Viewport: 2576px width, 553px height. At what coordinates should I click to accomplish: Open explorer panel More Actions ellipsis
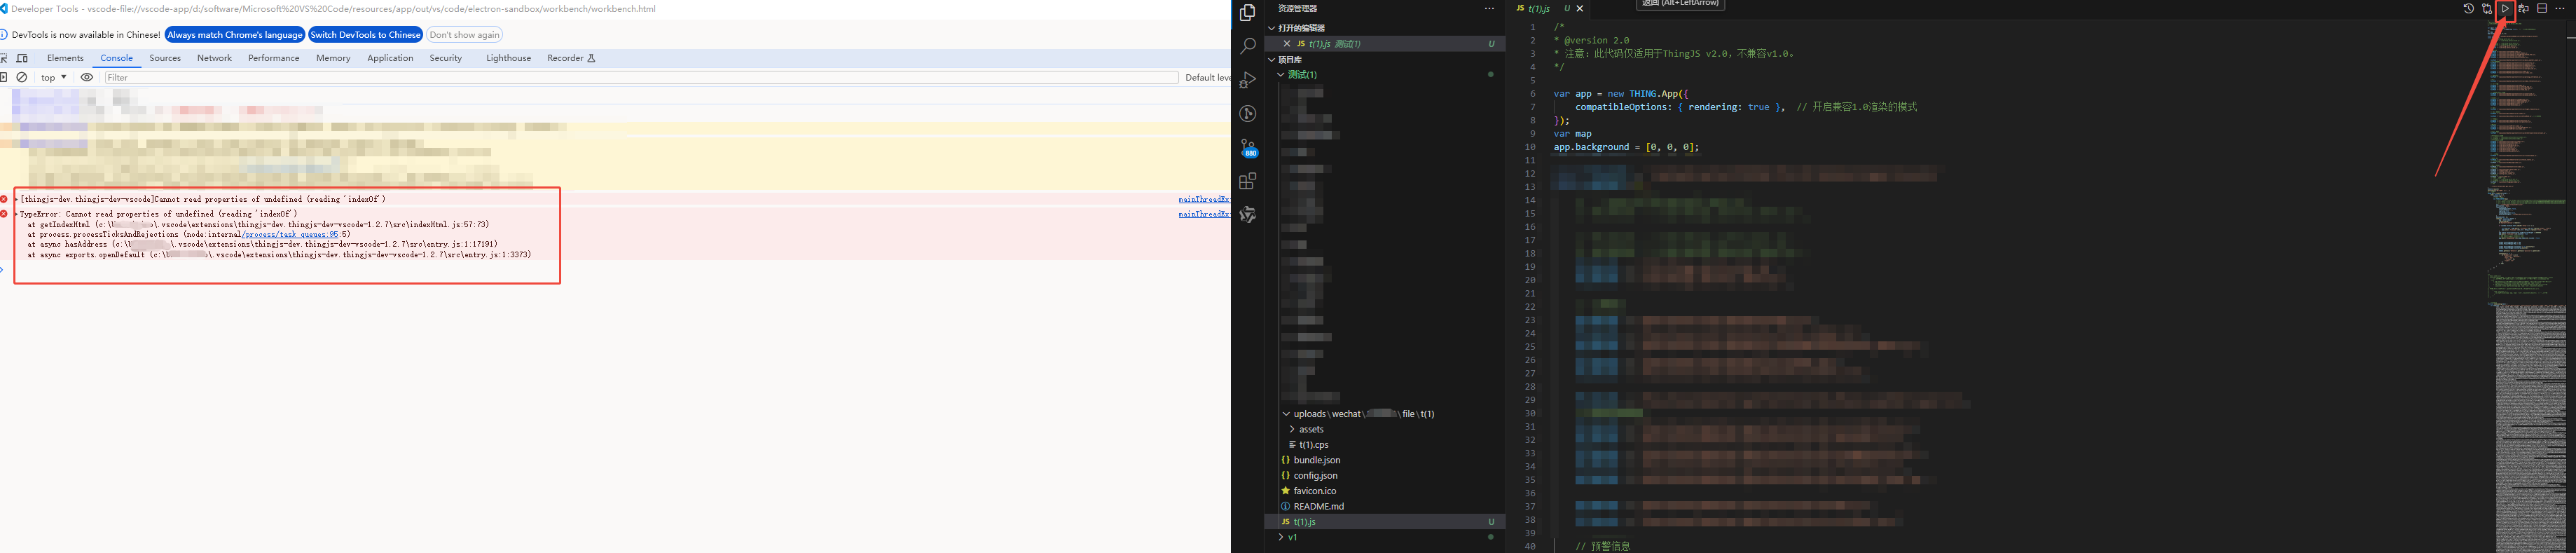[1489, 8]
